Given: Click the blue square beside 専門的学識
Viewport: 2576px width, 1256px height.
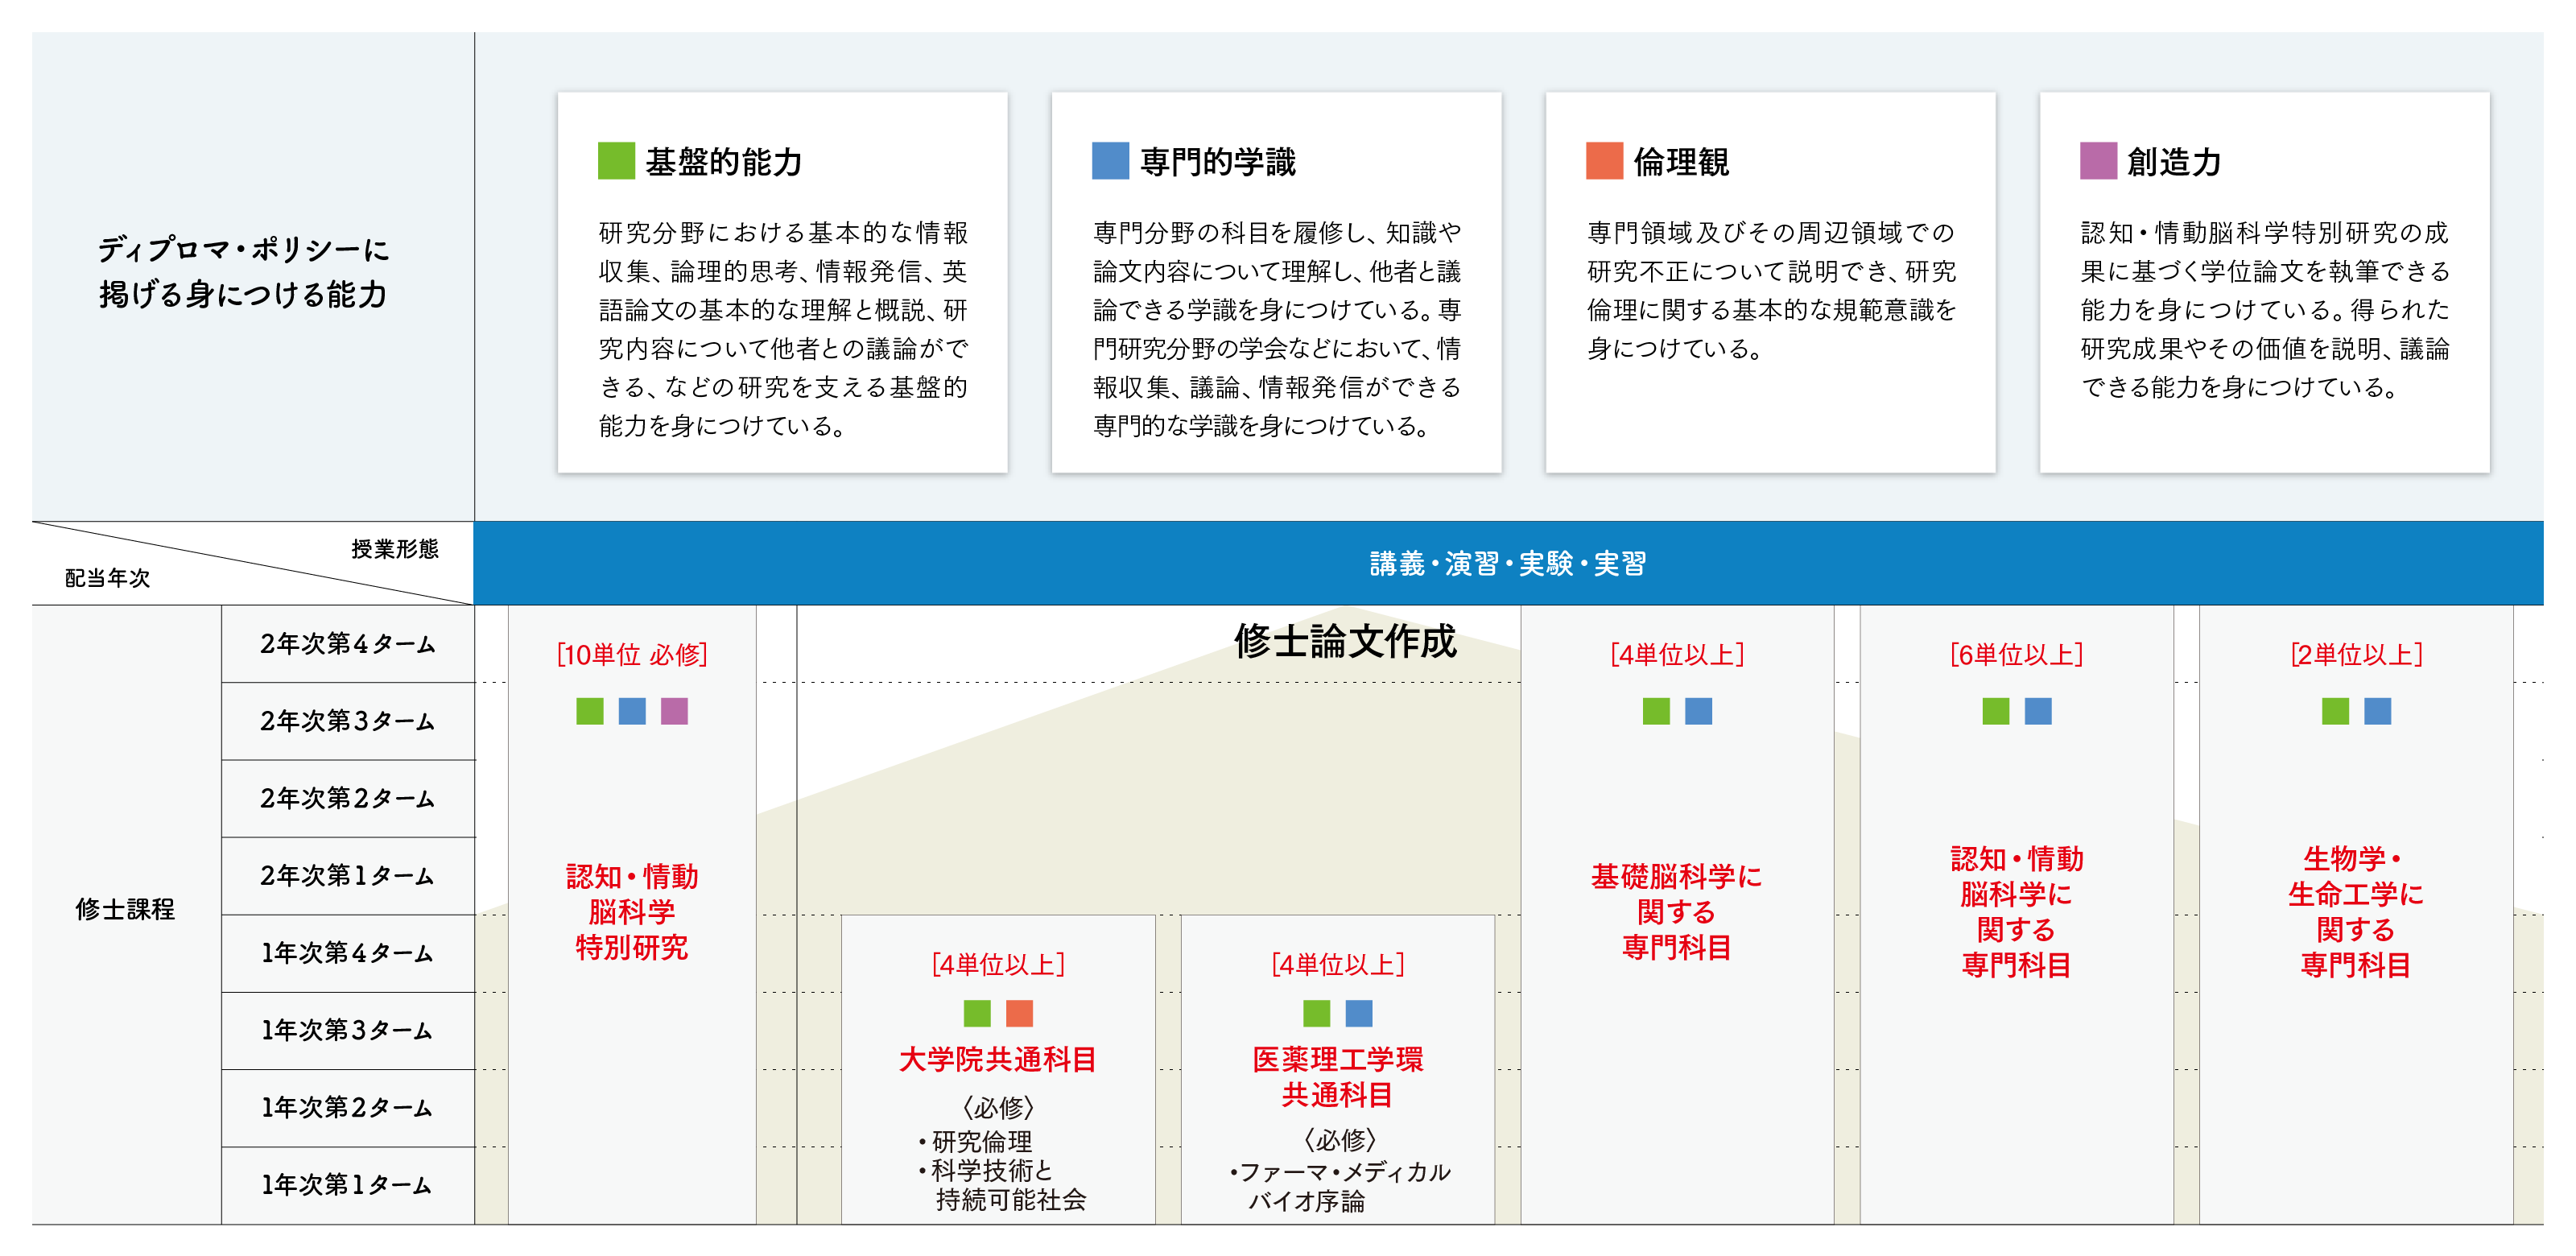Looking at the screenshot, I should (x=1110, y=161).
